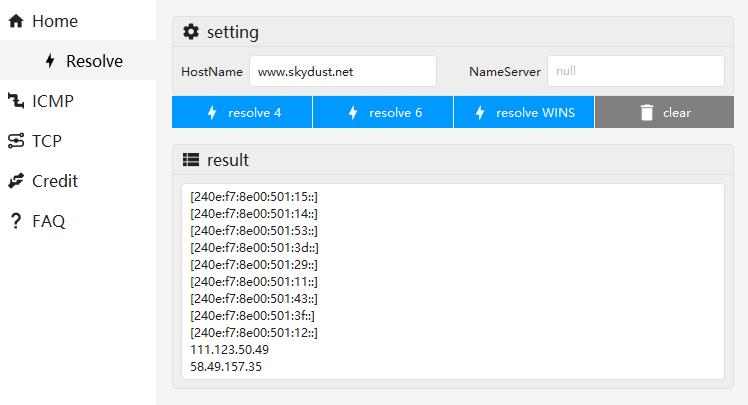This screenshot has width=748, height=405.
Task: Focus the HostName input field
Action: 342,71
